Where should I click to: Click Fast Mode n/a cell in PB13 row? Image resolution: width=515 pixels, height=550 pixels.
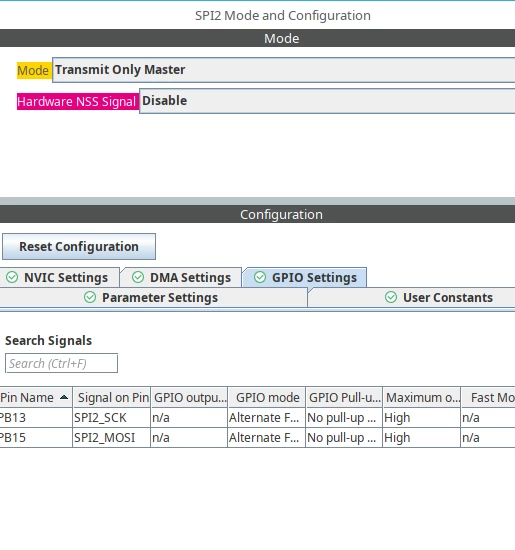pos(488,418)
